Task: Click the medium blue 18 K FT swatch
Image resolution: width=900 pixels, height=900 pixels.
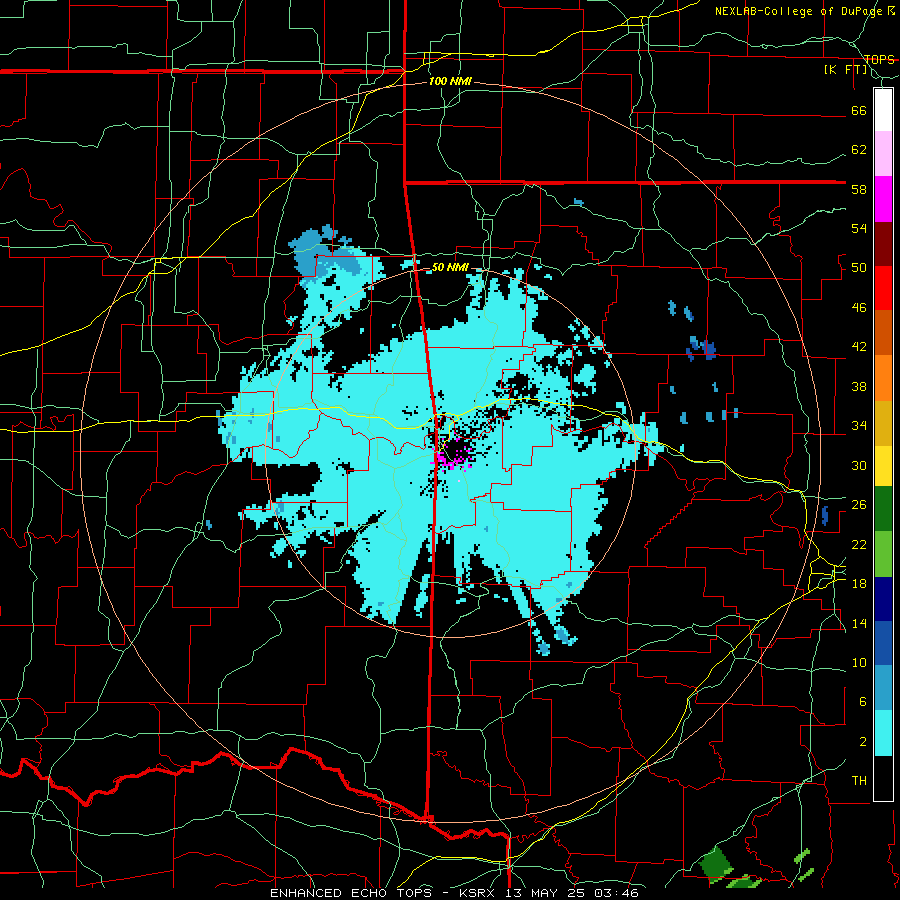Action: click(883, 643)
